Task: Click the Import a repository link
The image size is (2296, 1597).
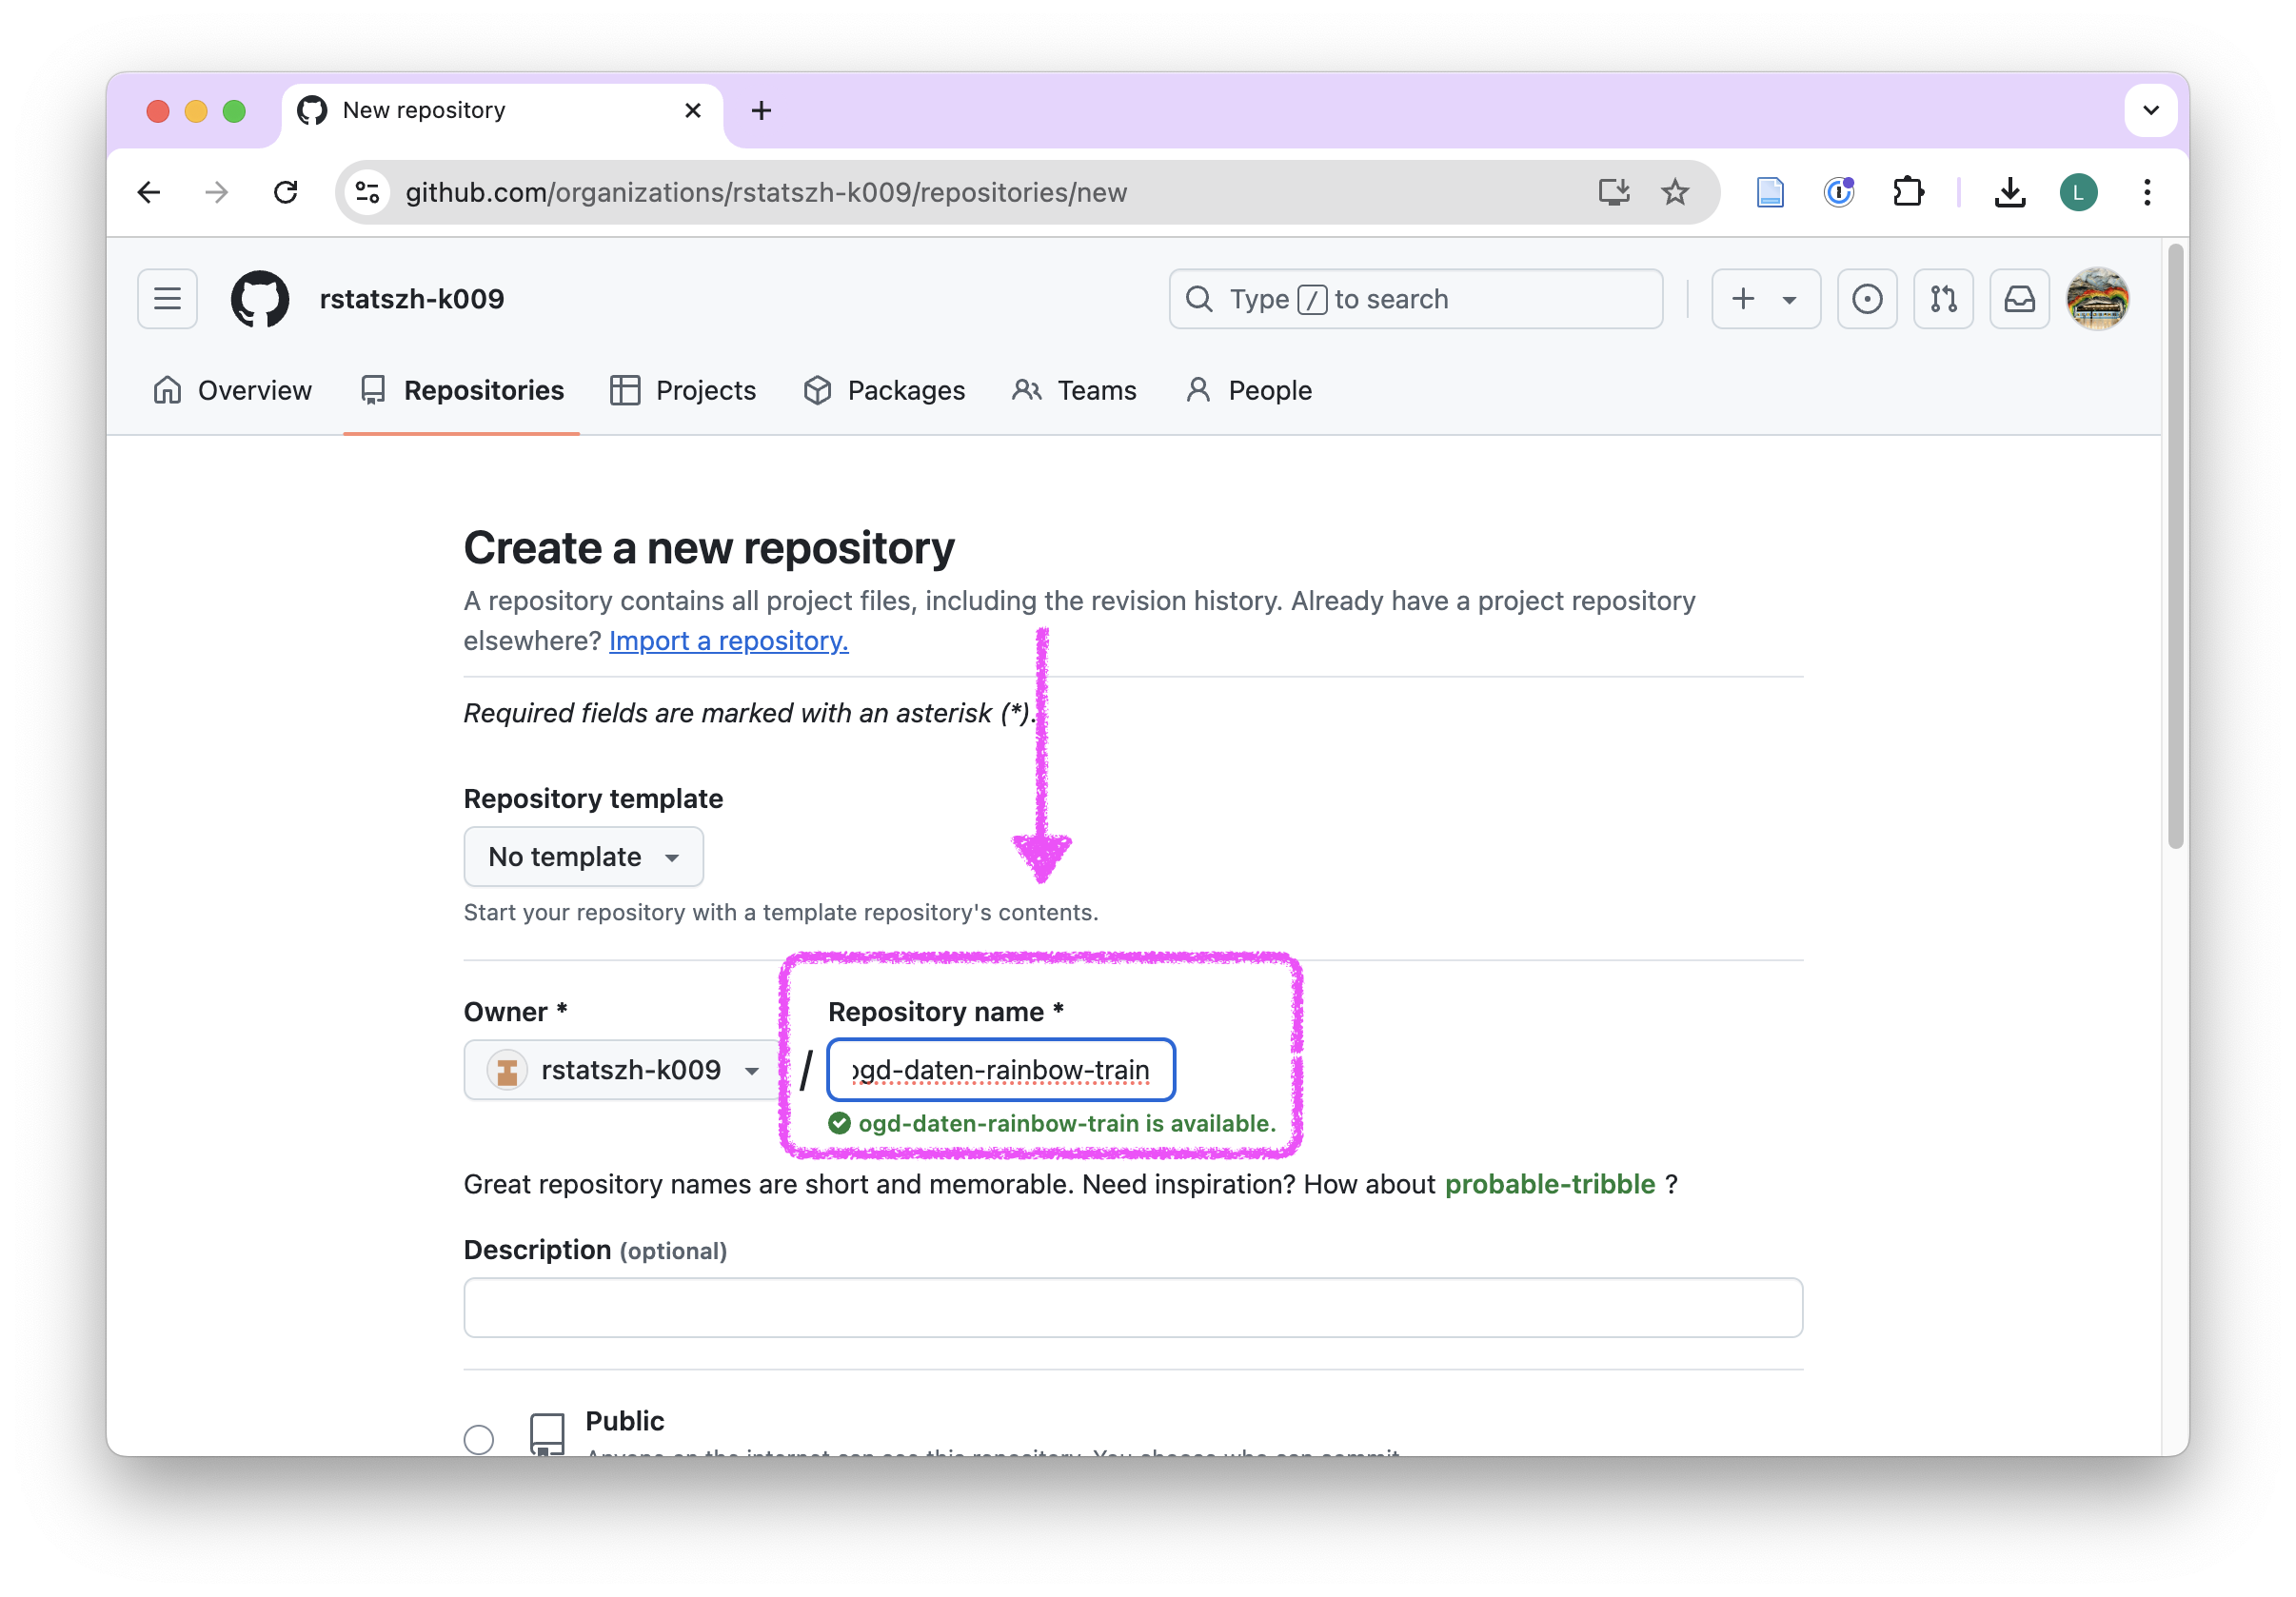Action: [x=729, y=640]
